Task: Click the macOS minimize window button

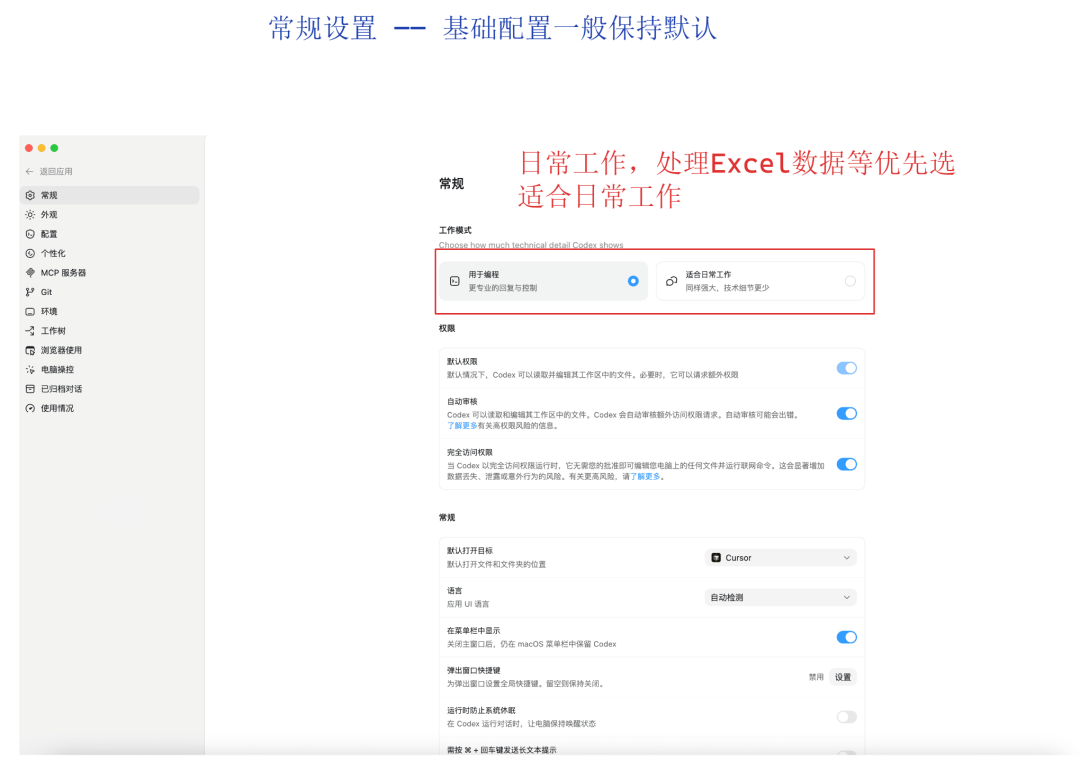Action: (x=41, y=148)
